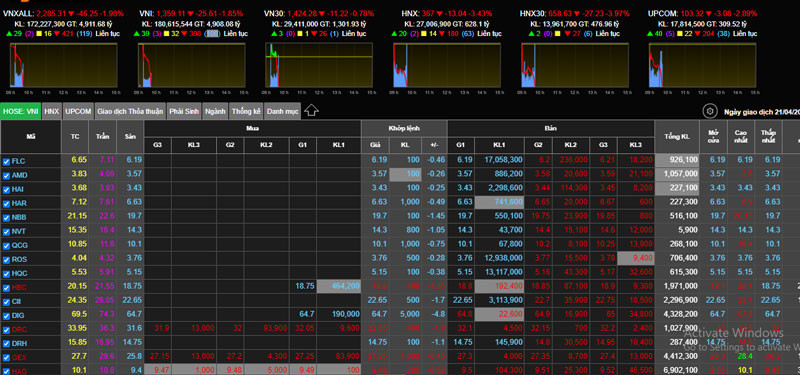This screenshot has width=800, height=375.
Task: Open the Danh mục tab
Action: tap(283, 111)
